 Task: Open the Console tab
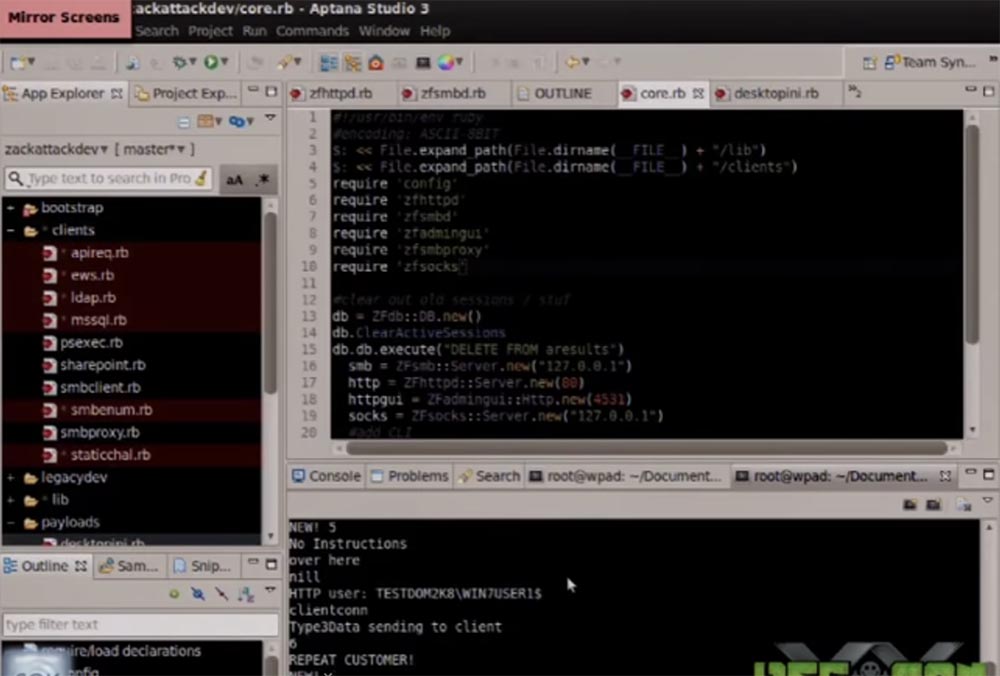click(x=326, y=476)
